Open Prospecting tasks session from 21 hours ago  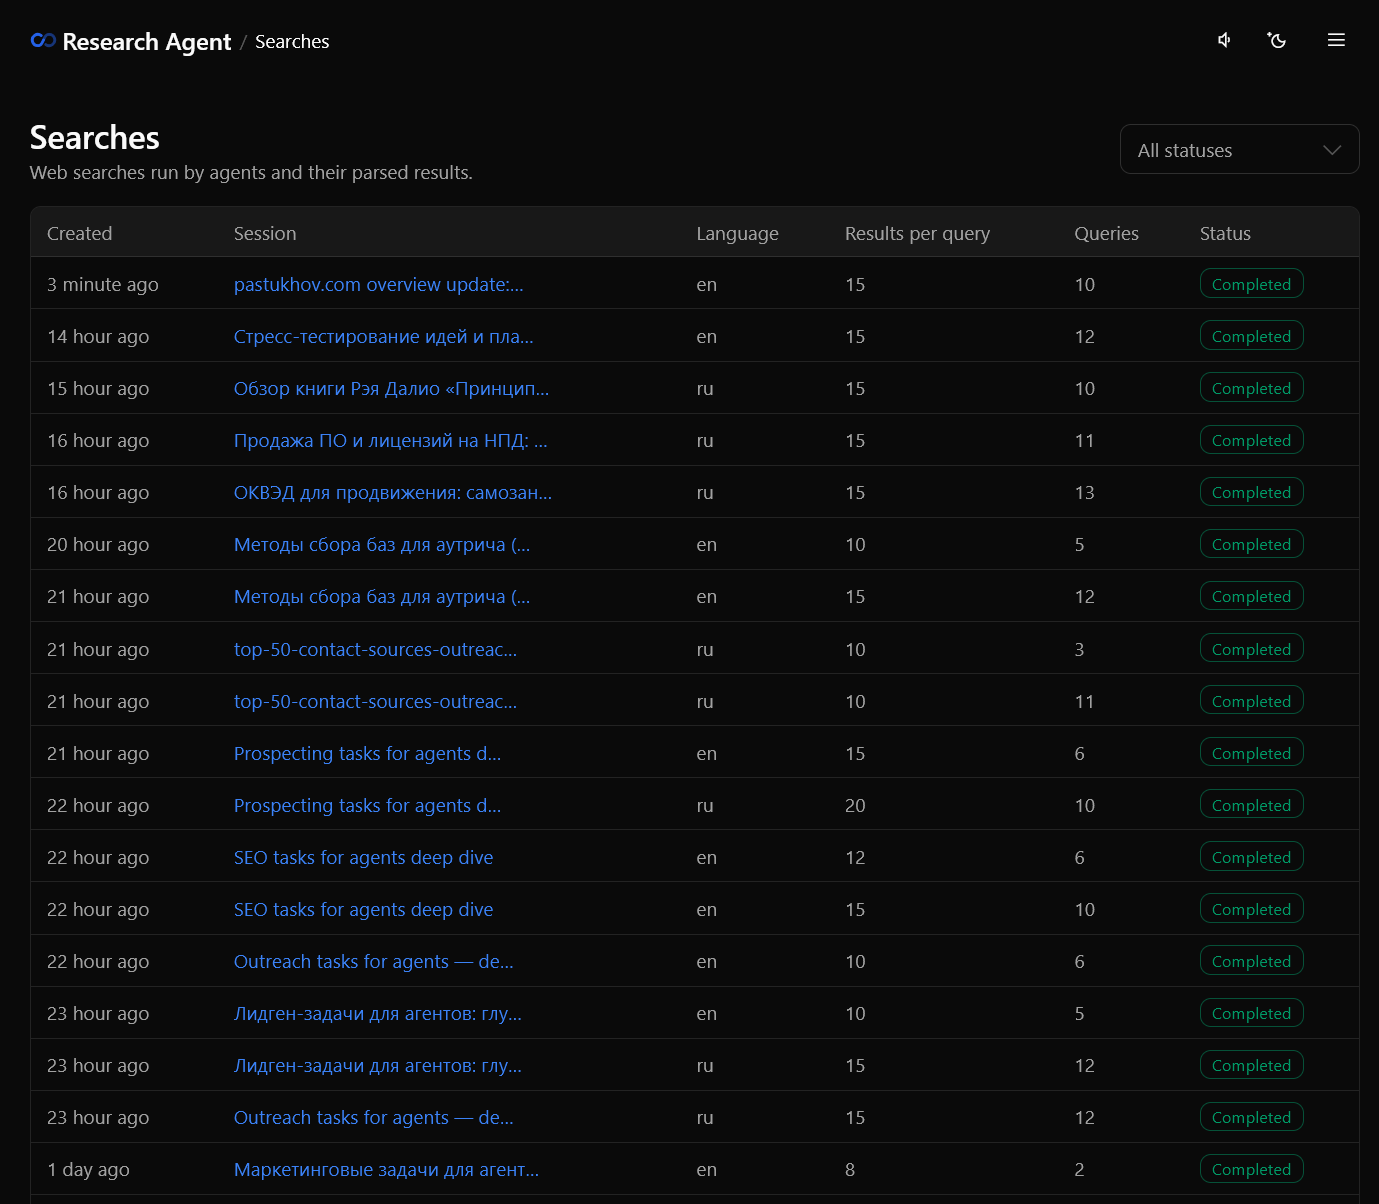[x=368, y=754]
